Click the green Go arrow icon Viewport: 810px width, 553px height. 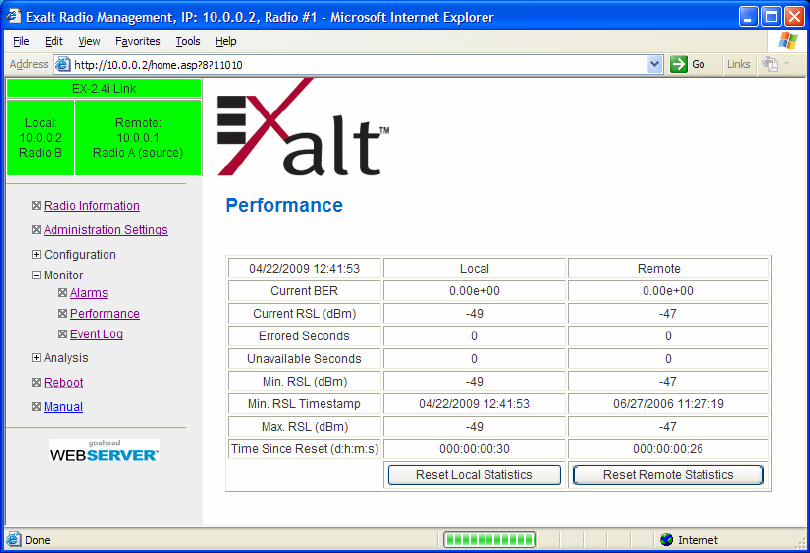coord(678,64)
